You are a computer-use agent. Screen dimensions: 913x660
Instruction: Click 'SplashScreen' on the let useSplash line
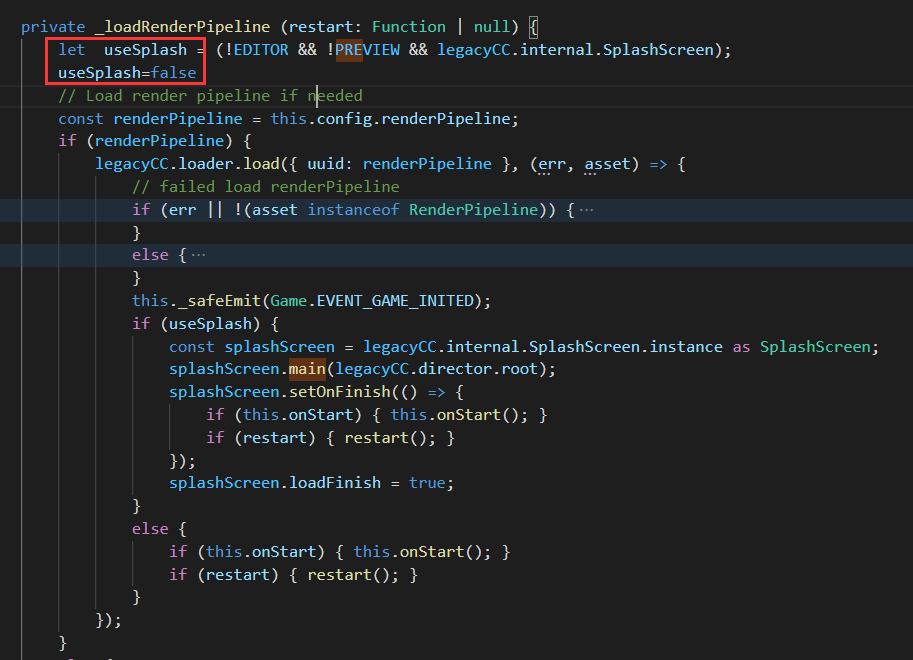[658, 50]
